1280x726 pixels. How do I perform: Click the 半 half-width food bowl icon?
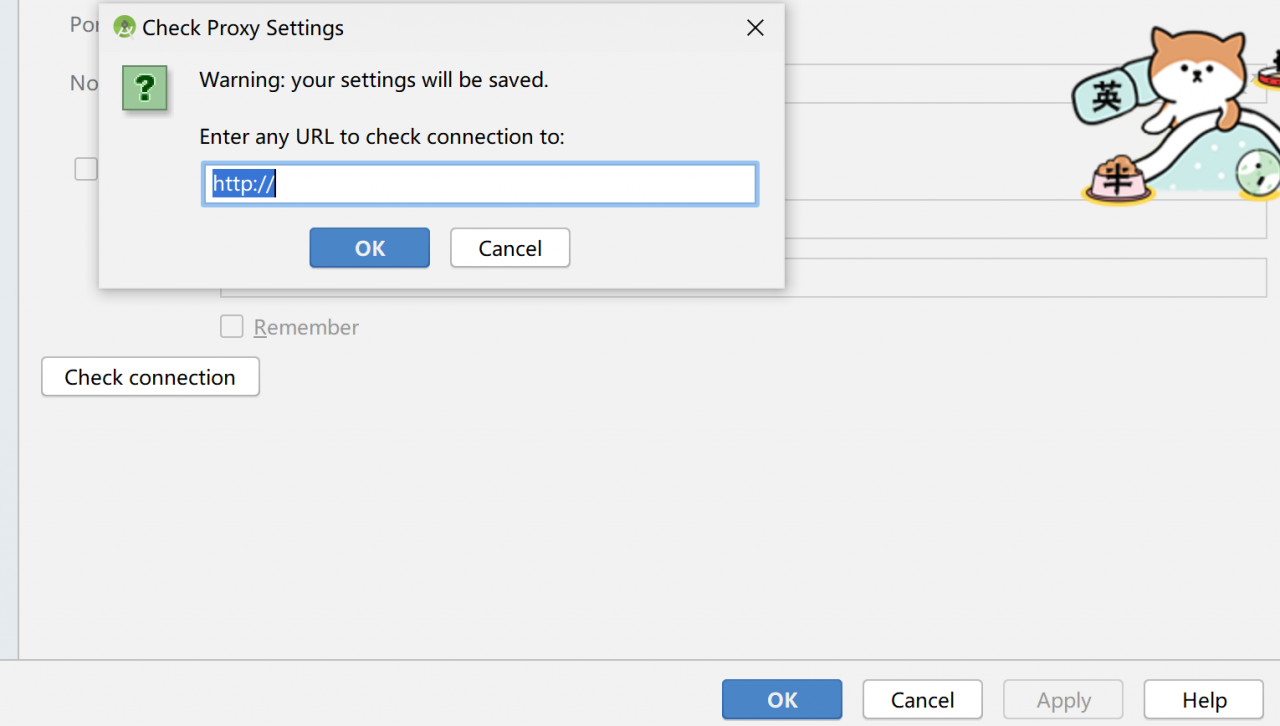[x=1118, y=180]
